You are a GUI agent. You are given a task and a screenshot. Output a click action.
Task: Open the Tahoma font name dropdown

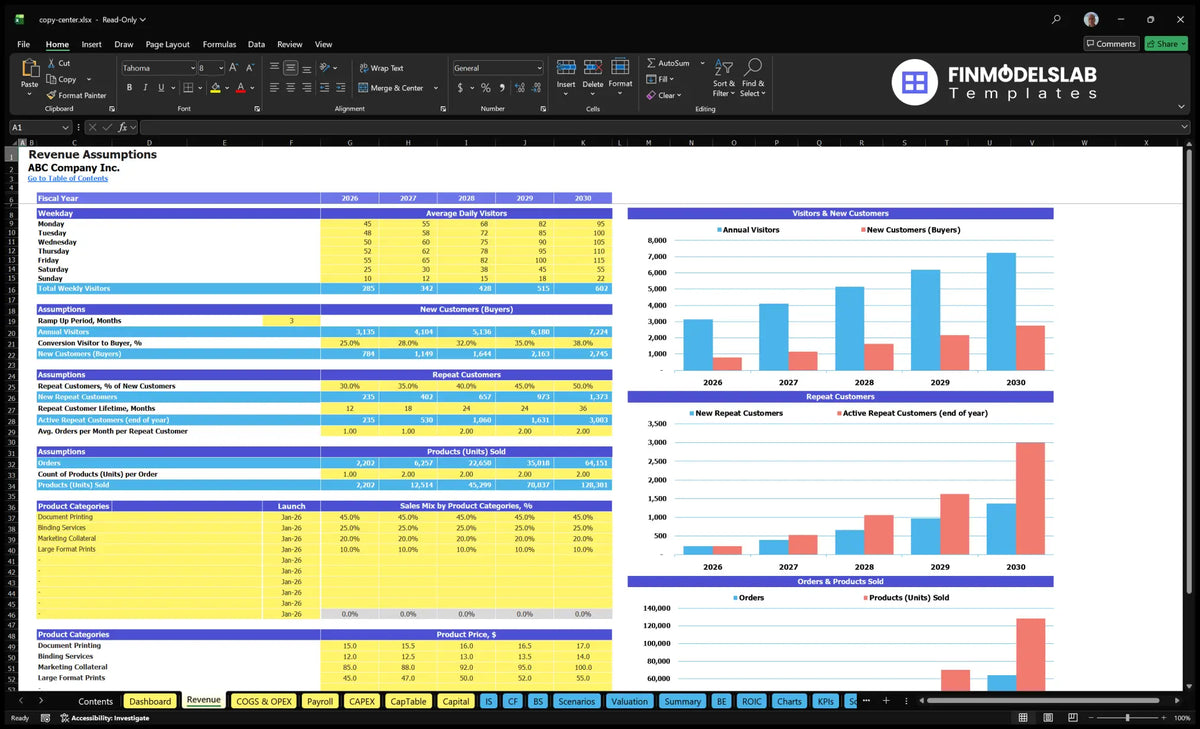[x=192, y=68]
